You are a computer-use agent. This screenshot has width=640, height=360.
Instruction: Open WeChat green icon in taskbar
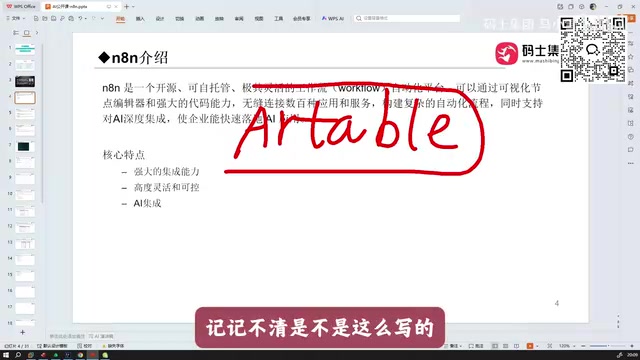click(105, 355)
